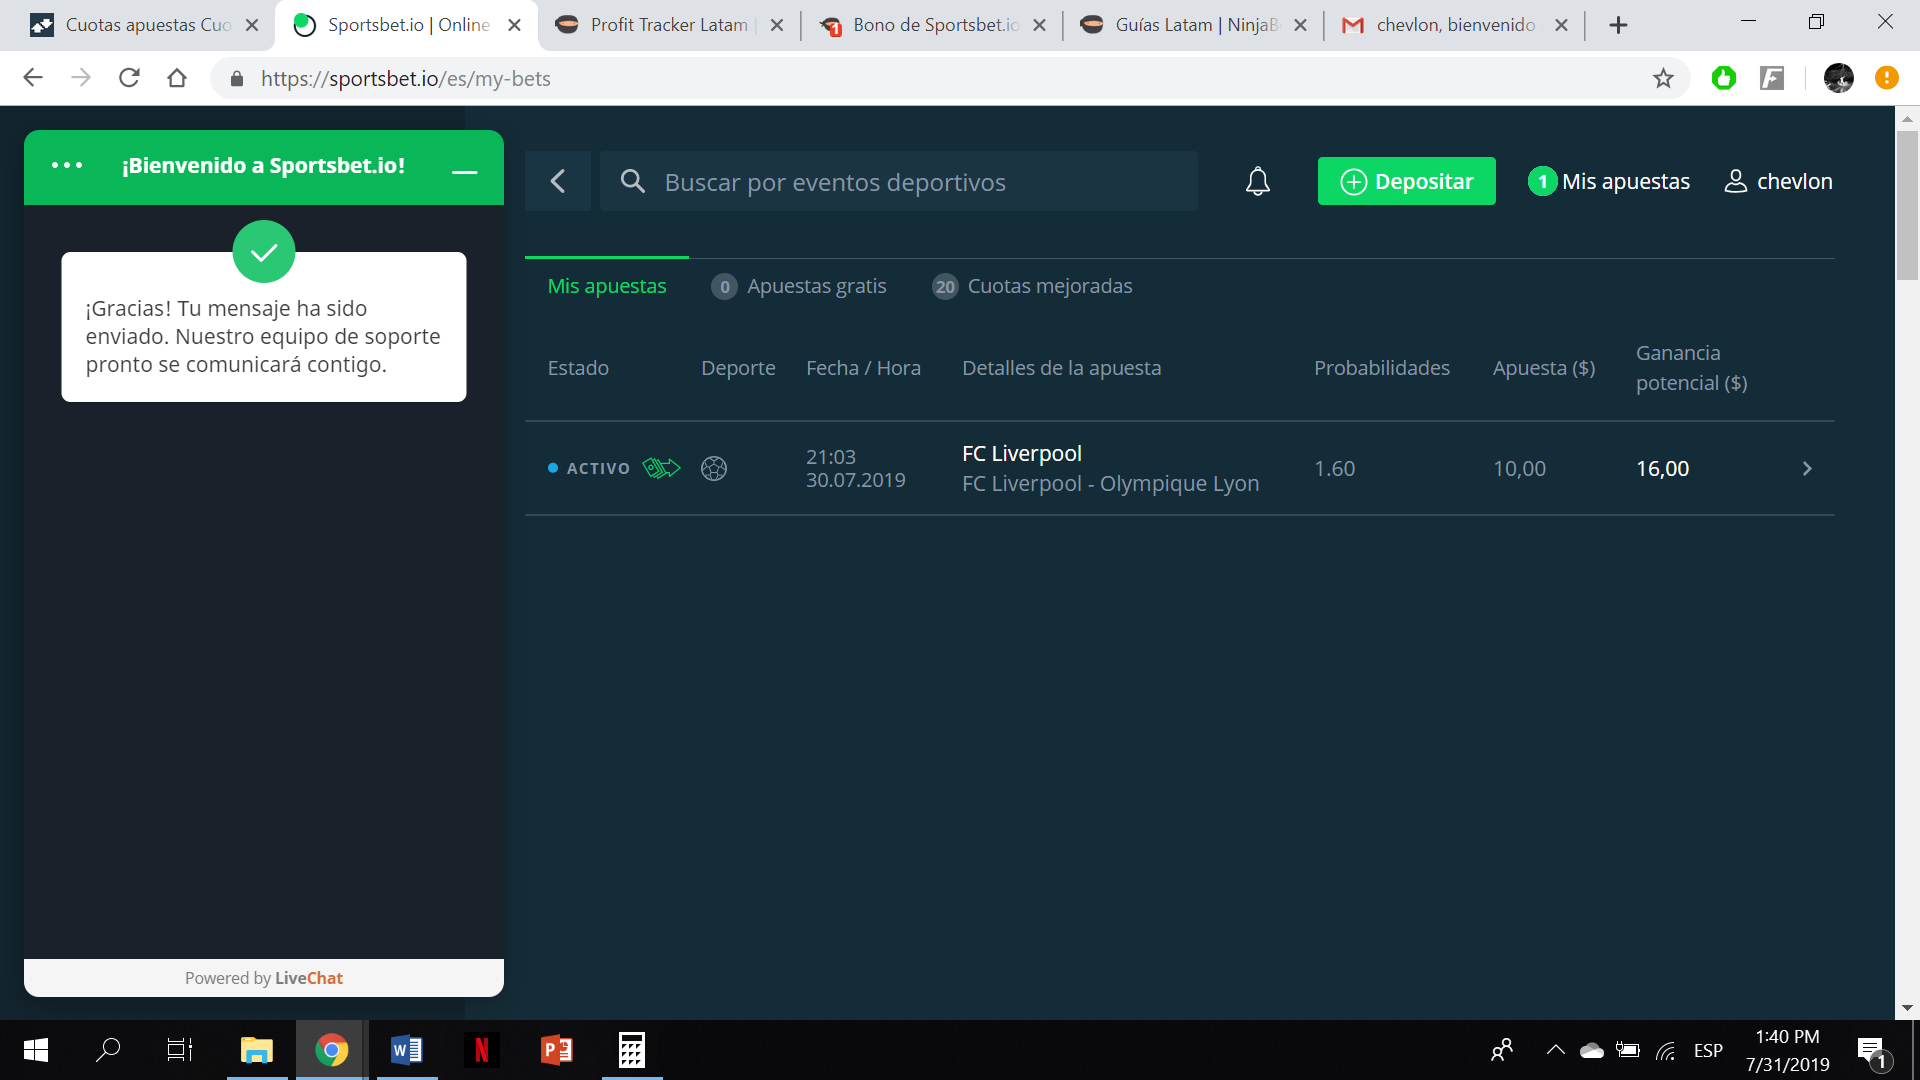Open Word from the taskbar
1920x1080 pixels.
(x=407, y=1050)
